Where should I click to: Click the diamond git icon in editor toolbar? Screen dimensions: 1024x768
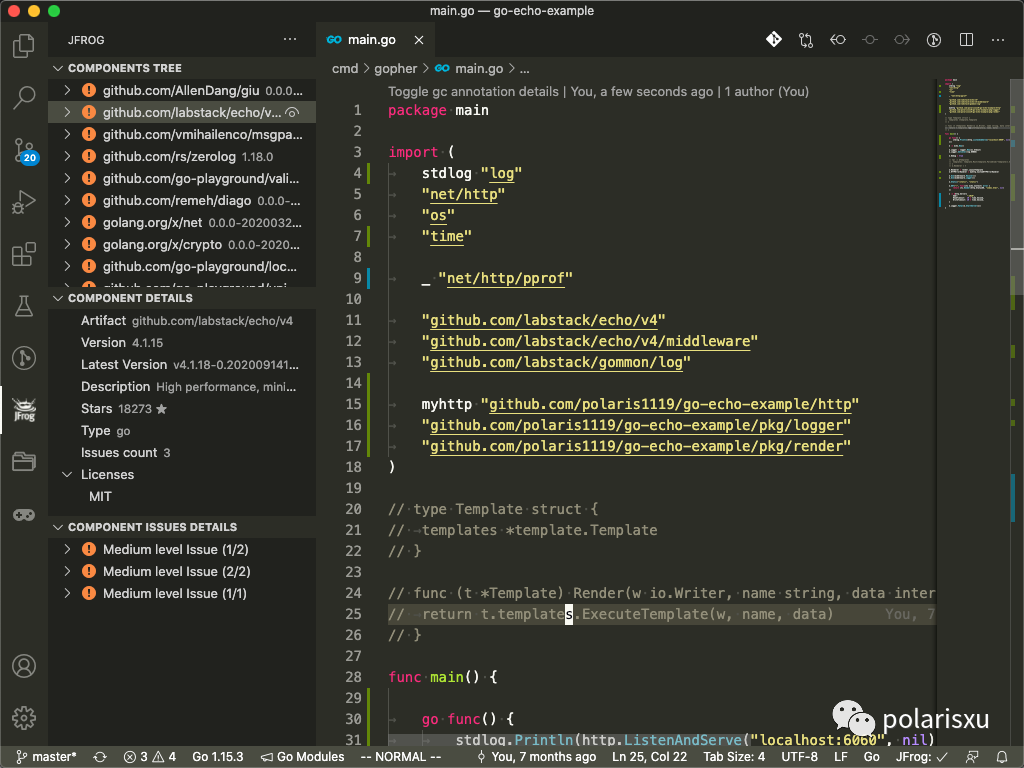774,40
